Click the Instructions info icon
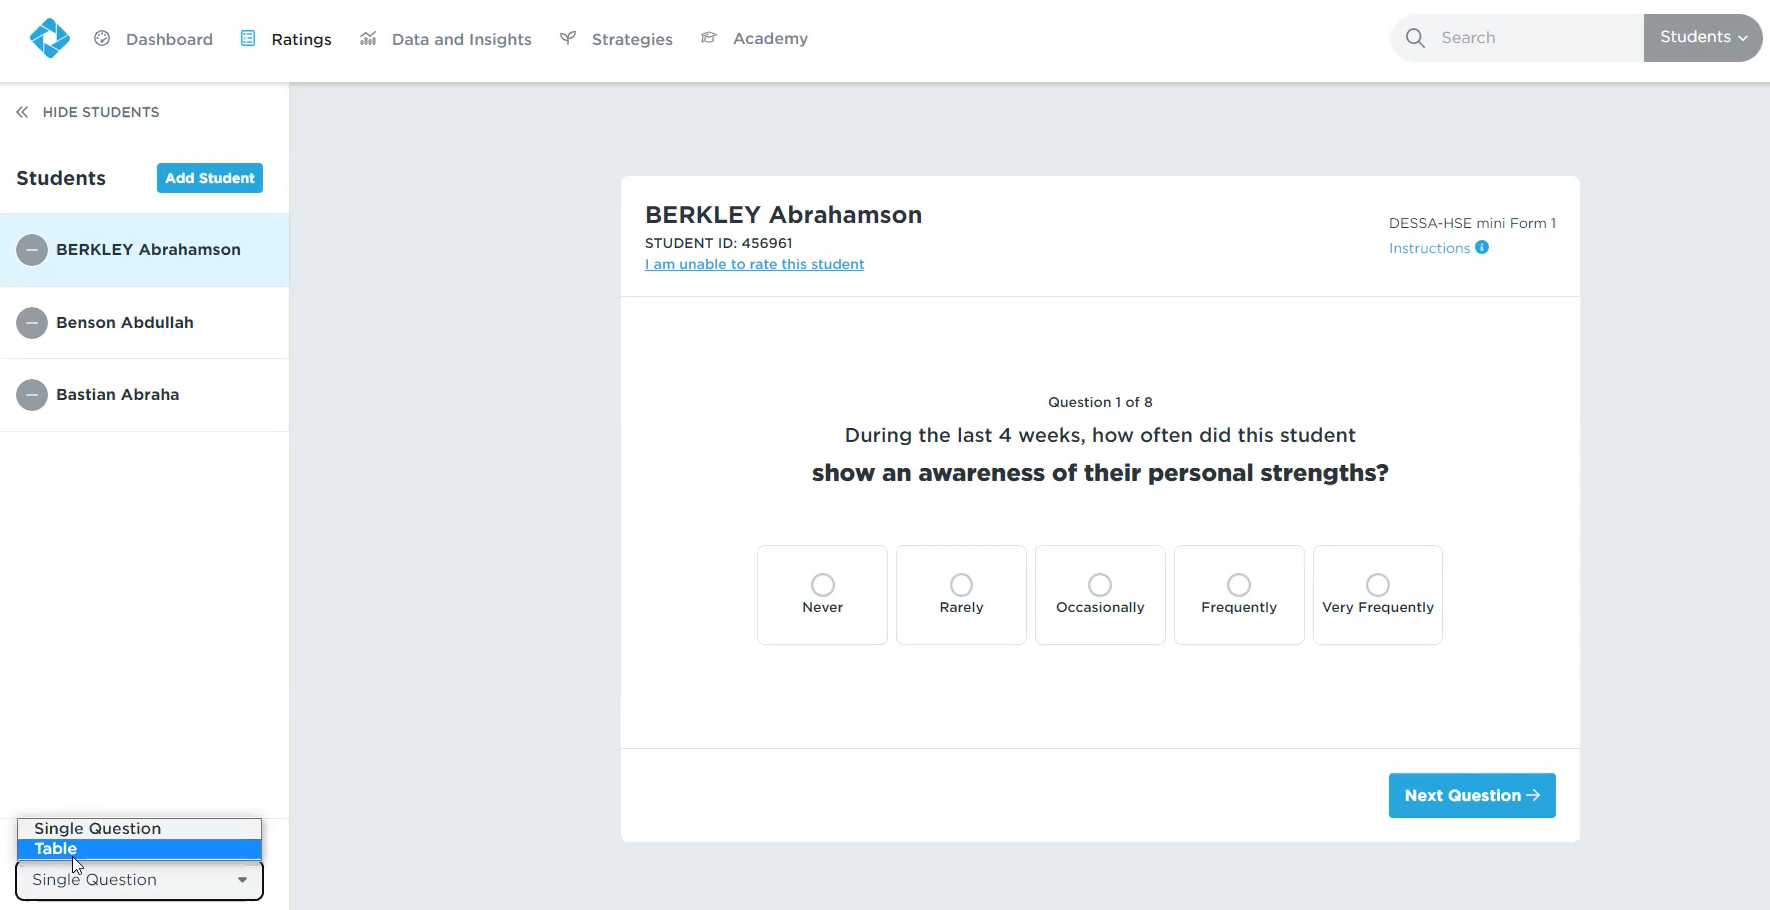The height and width of the screenshot is (910, 1770). pyautogui.click(x=1482, y=248)
